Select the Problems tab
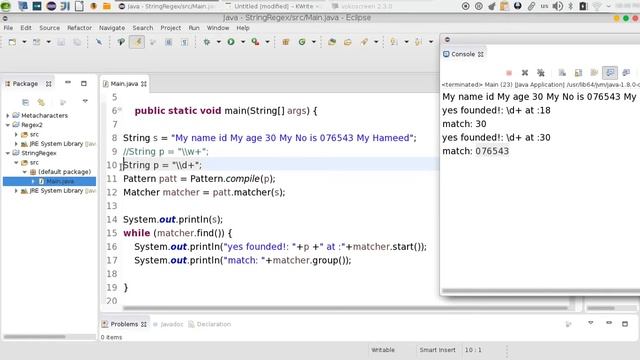 (x=124, y=324)
